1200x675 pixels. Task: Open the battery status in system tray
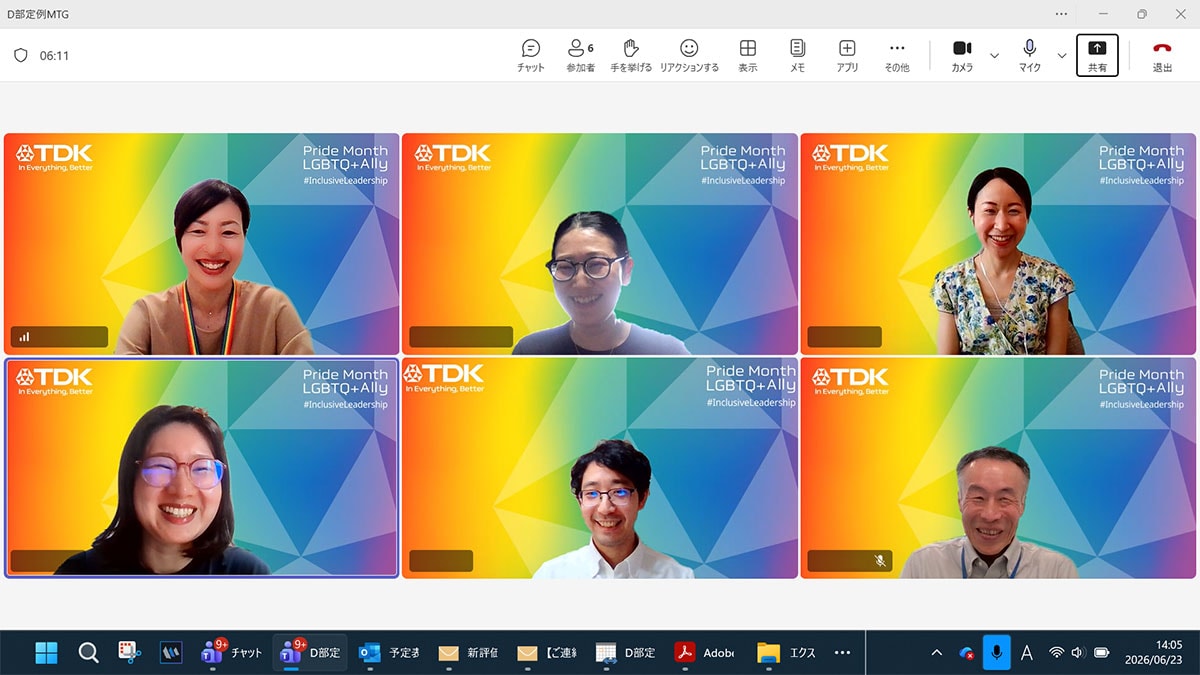pyautogui.click(x=1102, y=653)
